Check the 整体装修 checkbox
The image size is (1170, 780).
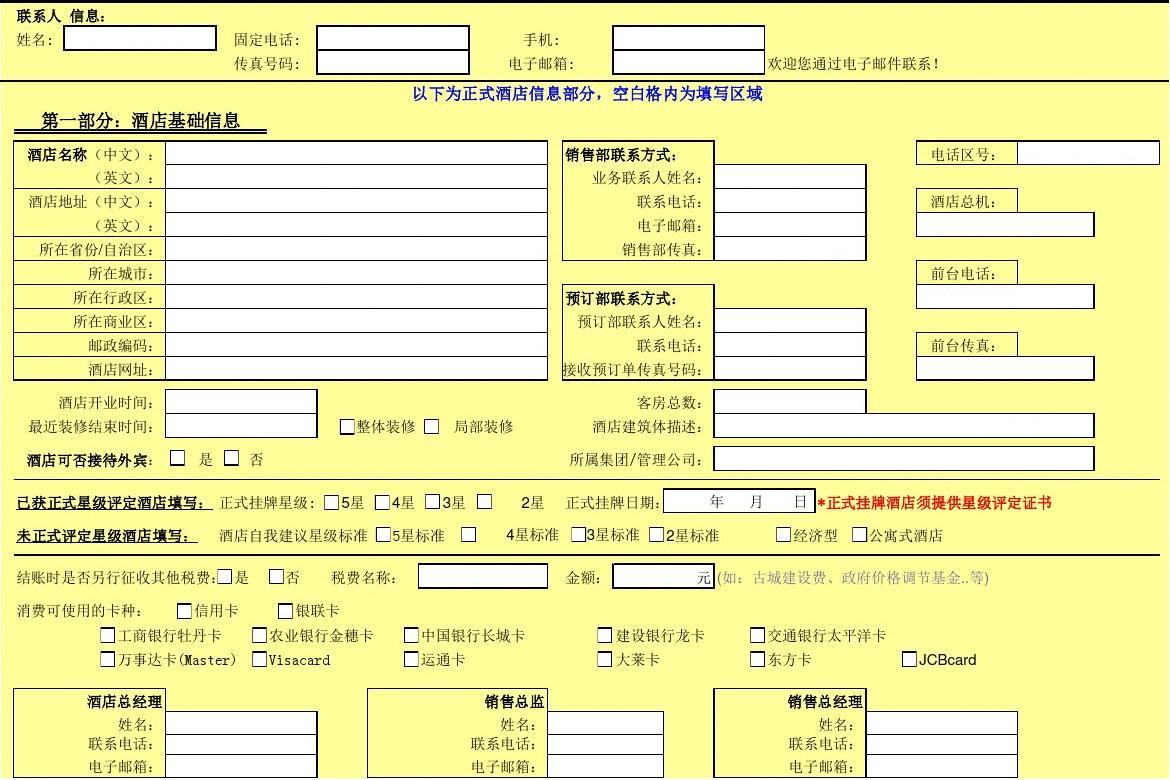[347, 426]
